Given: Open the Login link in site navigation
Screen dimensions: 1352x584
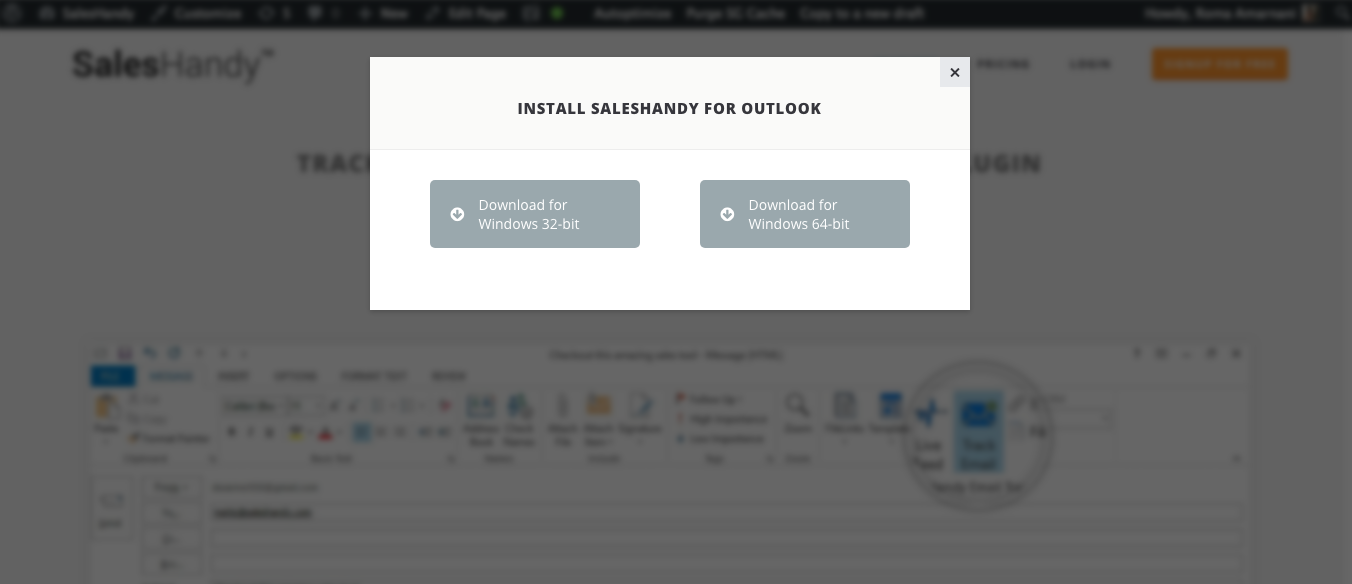Looking at the screenshot, I should tap(1089, 64).
